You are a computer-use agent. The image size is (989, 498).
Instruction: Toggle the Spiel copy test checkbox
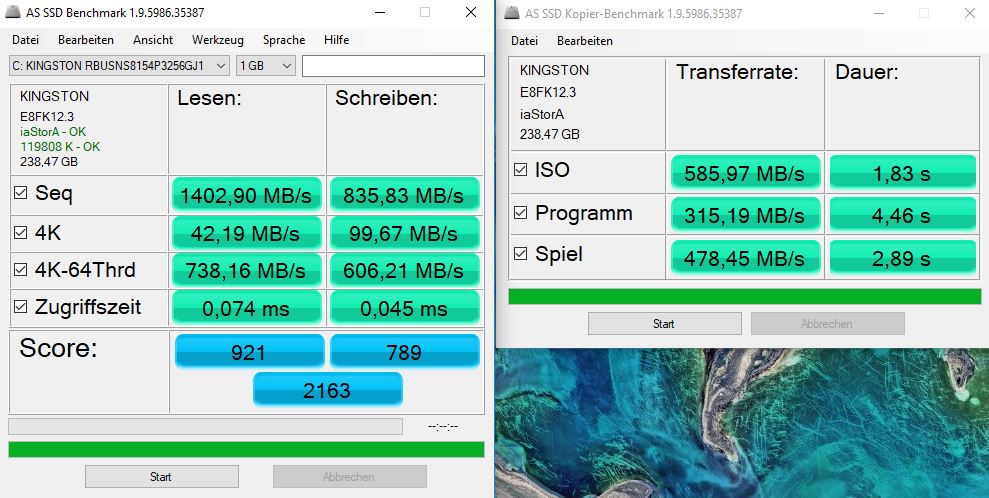pos(520,253)
